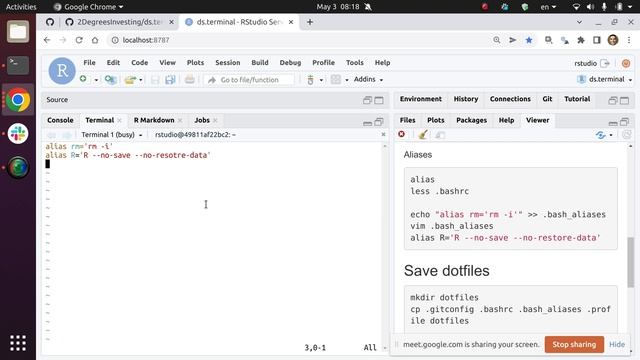Switch to the Packages tab
640x360 pixels.
pos(471,120)
